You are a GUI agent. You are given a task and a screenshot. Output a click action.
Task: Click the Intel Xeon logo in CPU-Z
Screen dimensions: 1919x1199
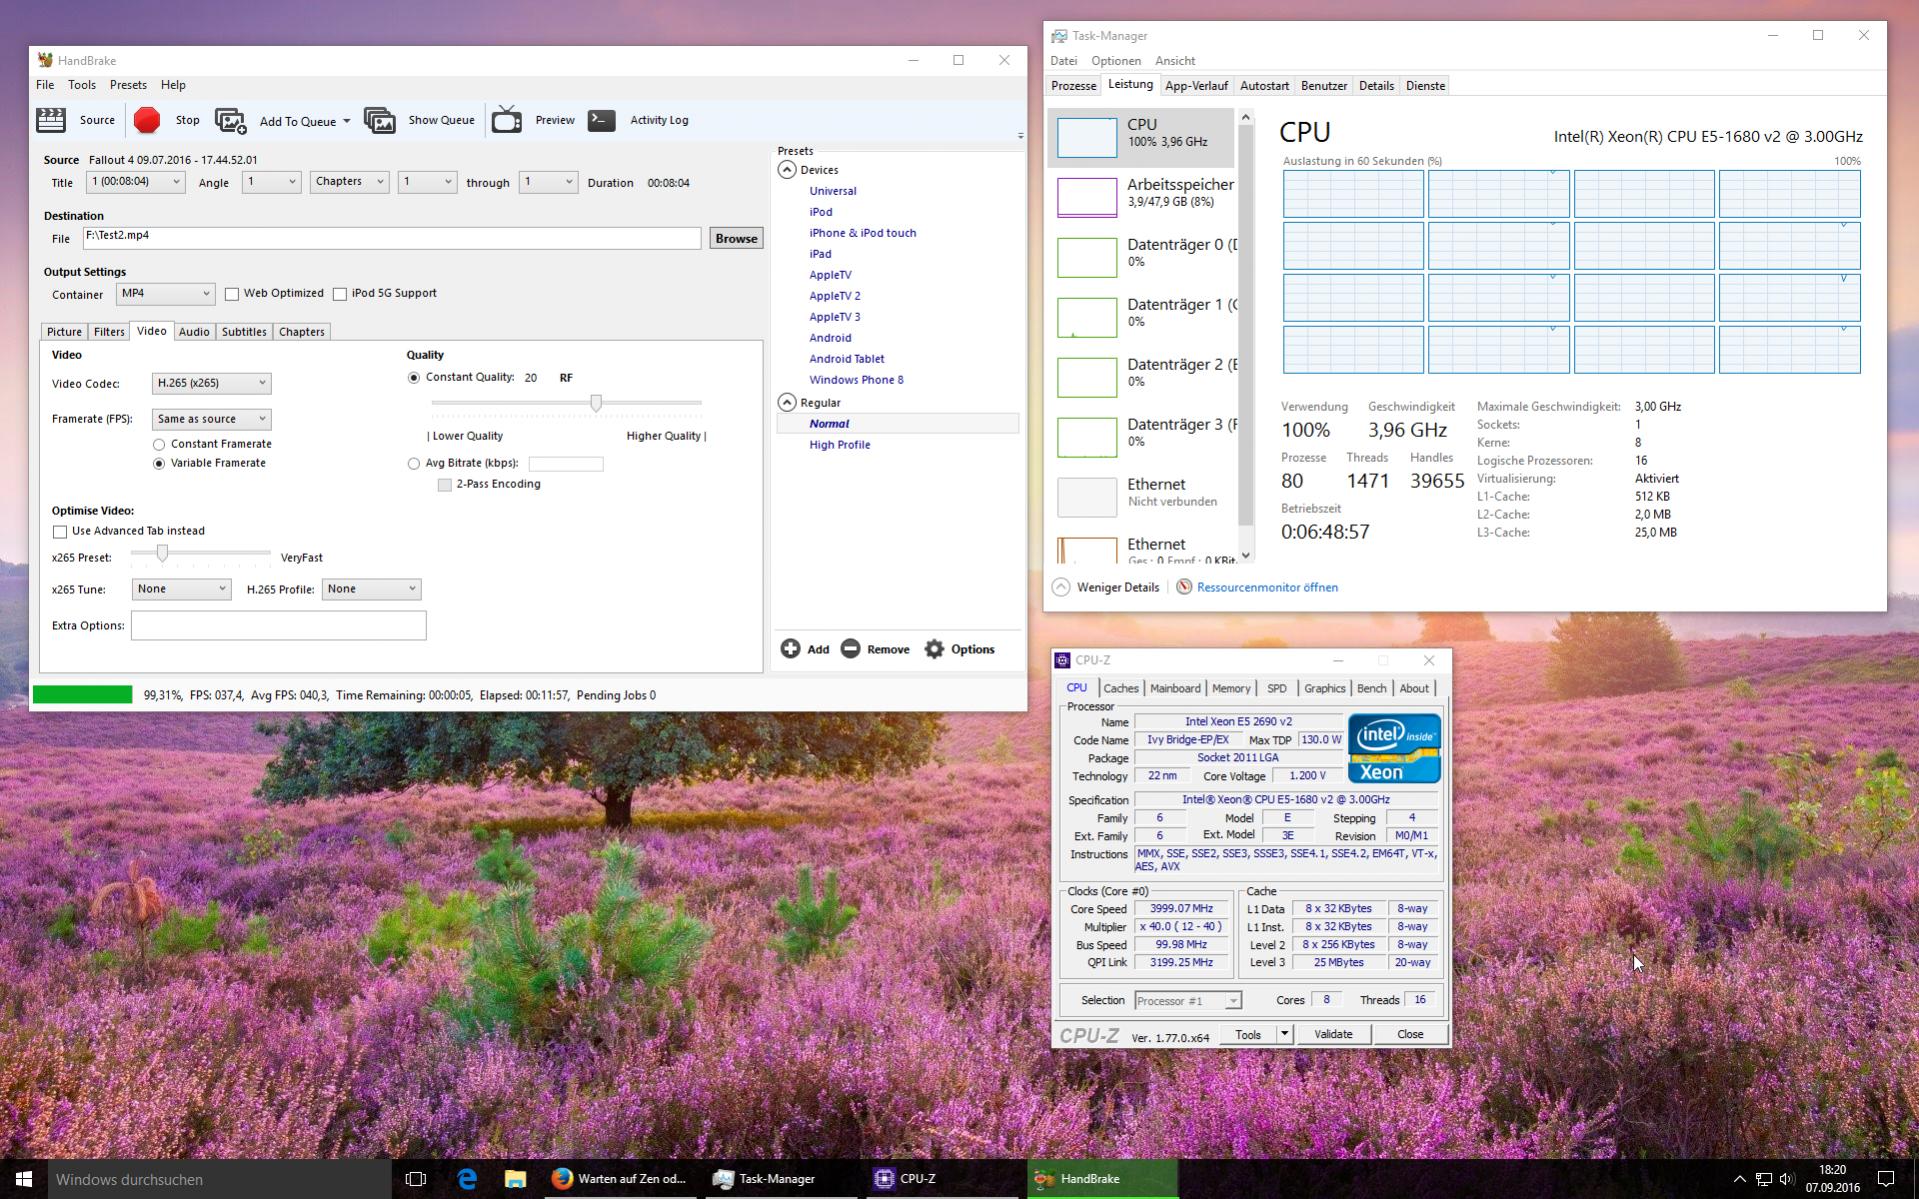pos(1394,748)
